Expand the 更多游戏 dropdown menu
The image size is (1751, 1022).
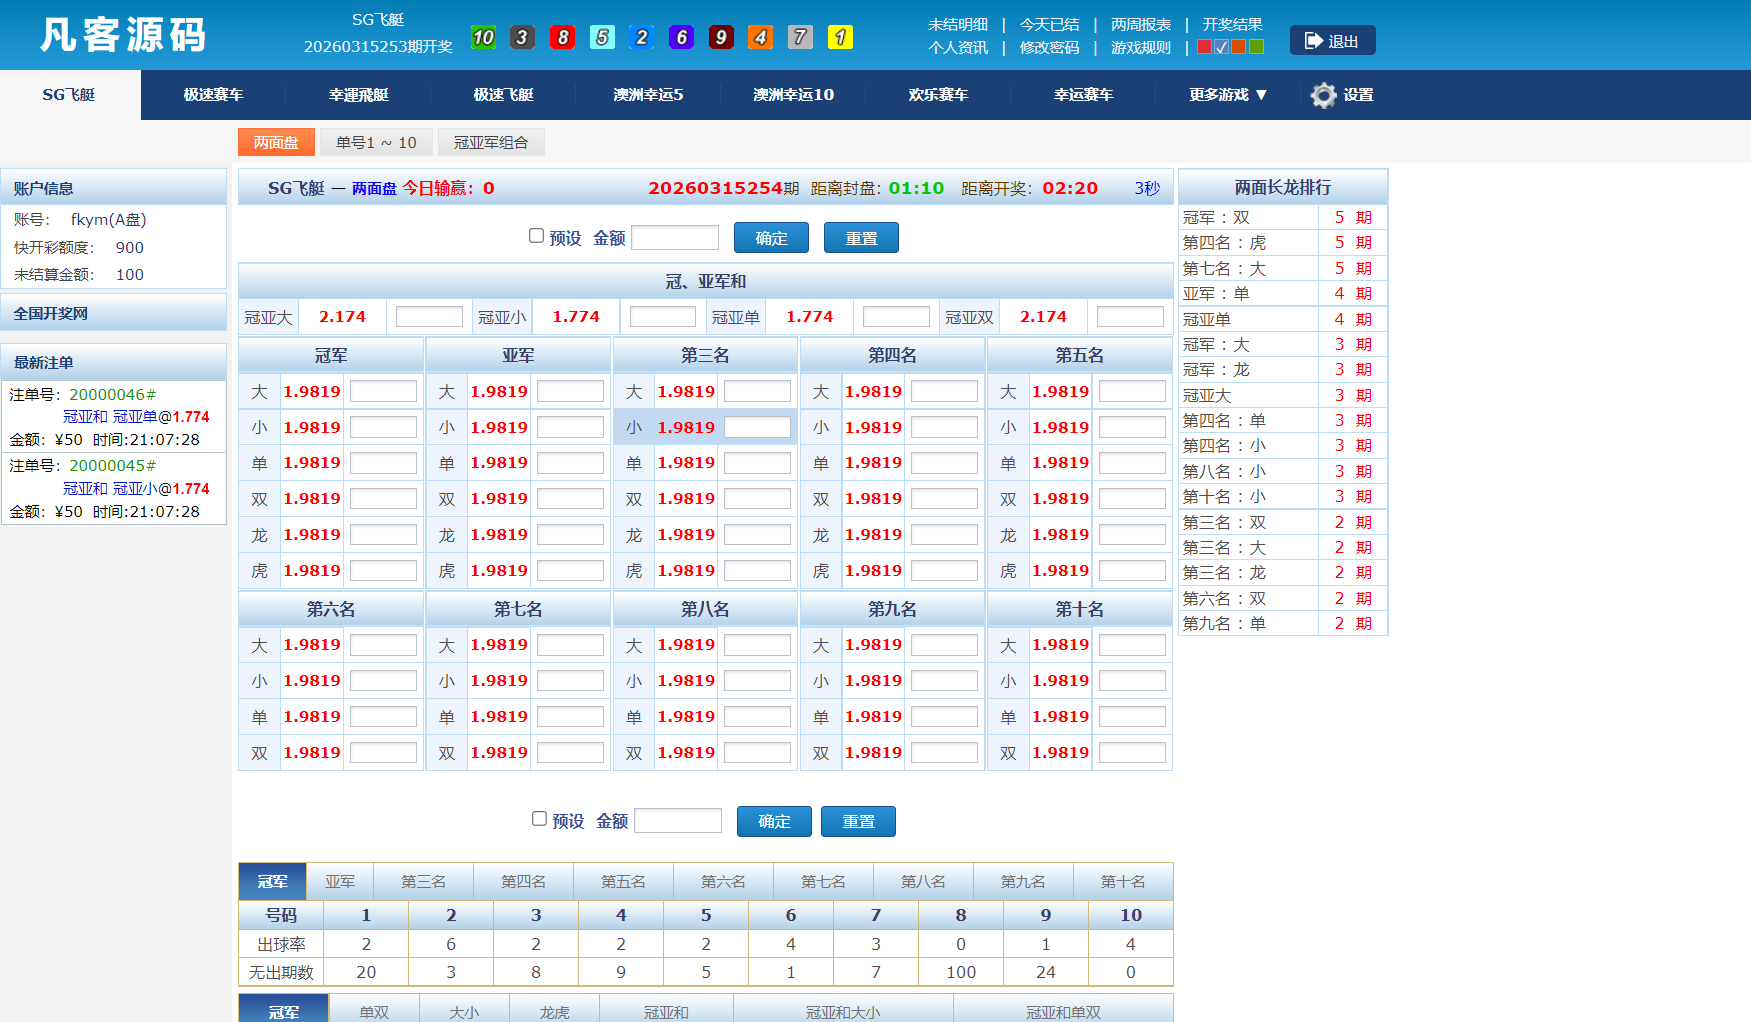(1224, 95)
